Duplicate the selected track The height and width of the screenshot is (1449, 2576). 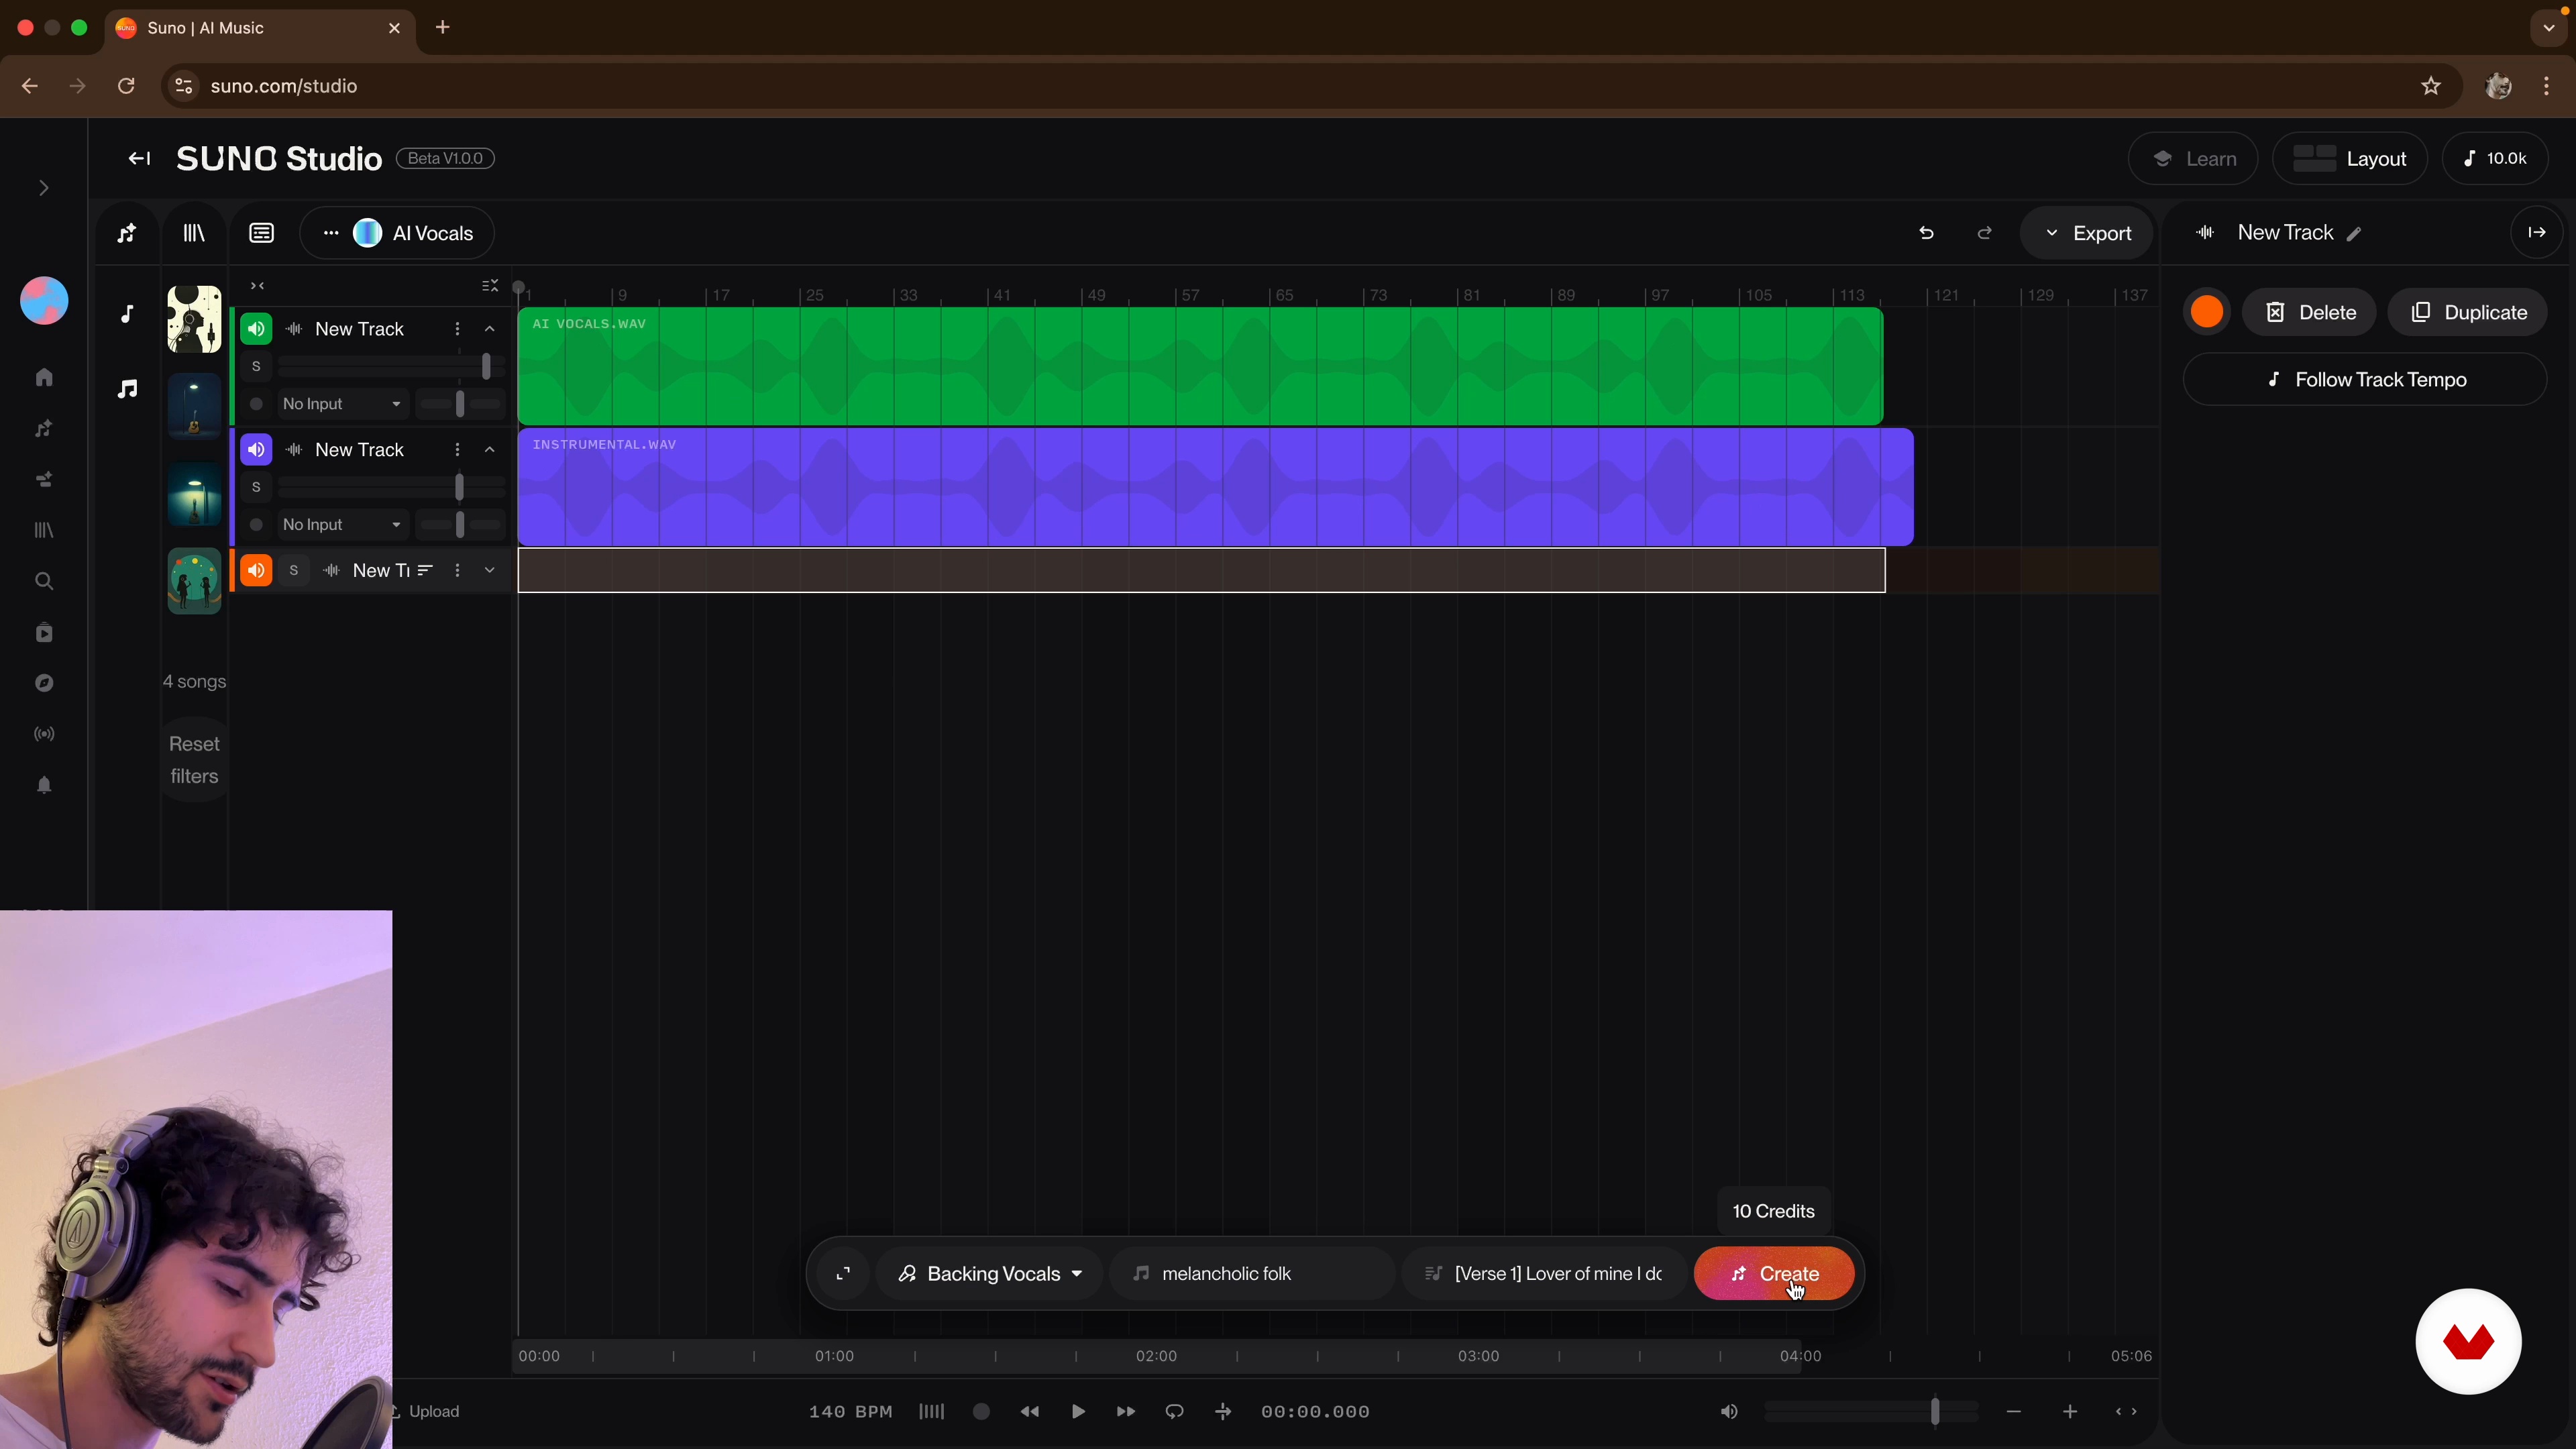2468,312
